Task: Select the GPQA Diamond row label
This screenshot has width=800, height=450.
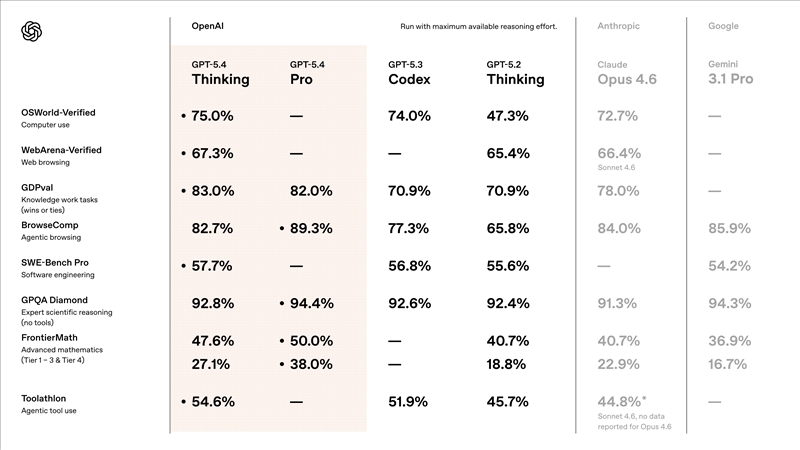Action: [55, 300]
